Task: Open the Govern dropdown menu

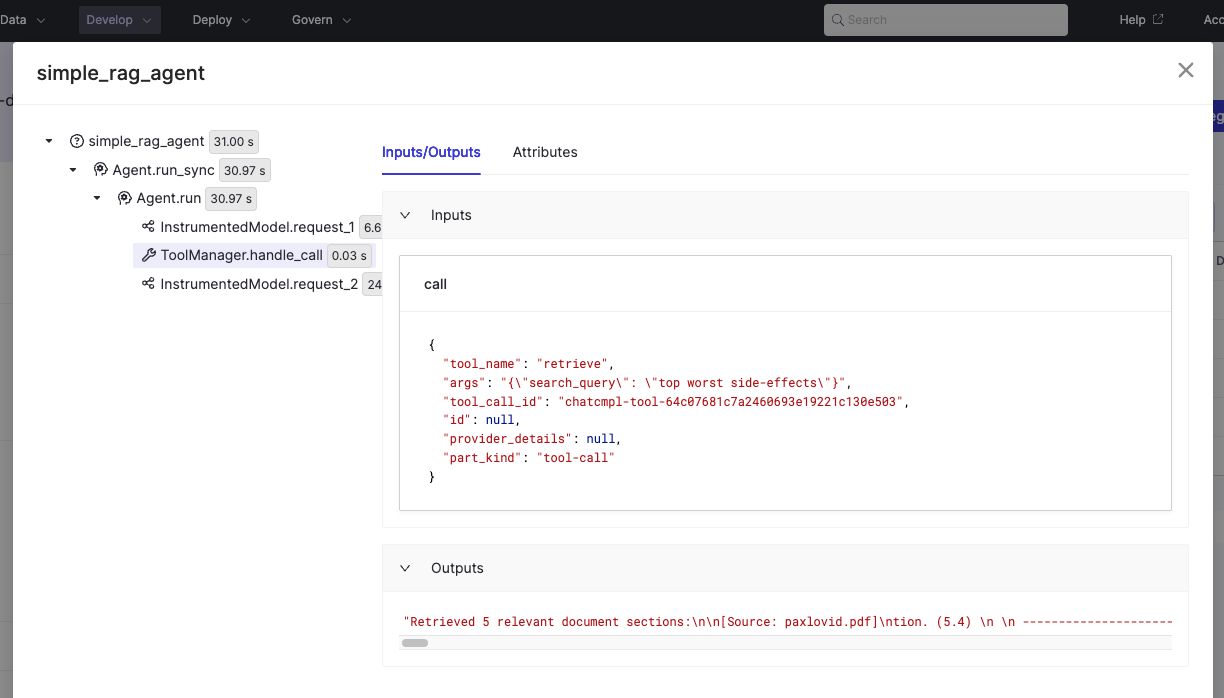Action: 321,20
